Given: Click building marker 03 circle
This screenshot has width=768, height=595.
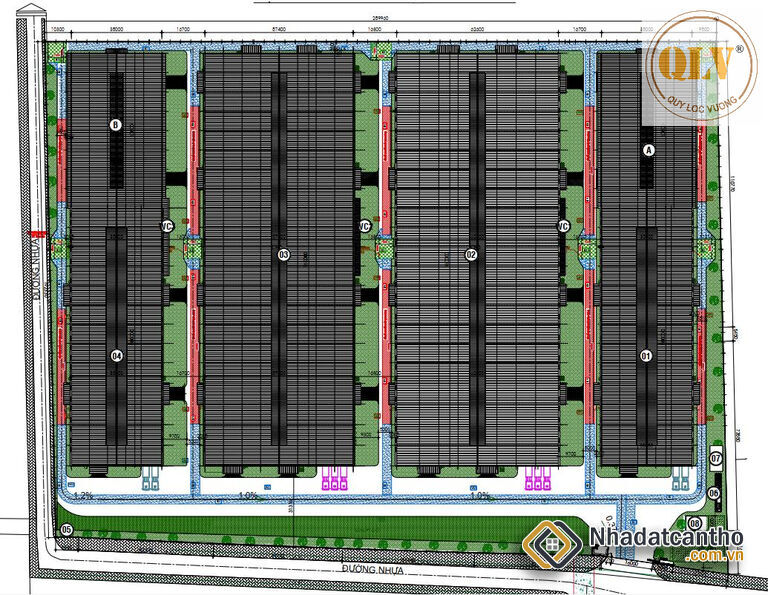Looking at the screenshot, I should click(283, 255).
